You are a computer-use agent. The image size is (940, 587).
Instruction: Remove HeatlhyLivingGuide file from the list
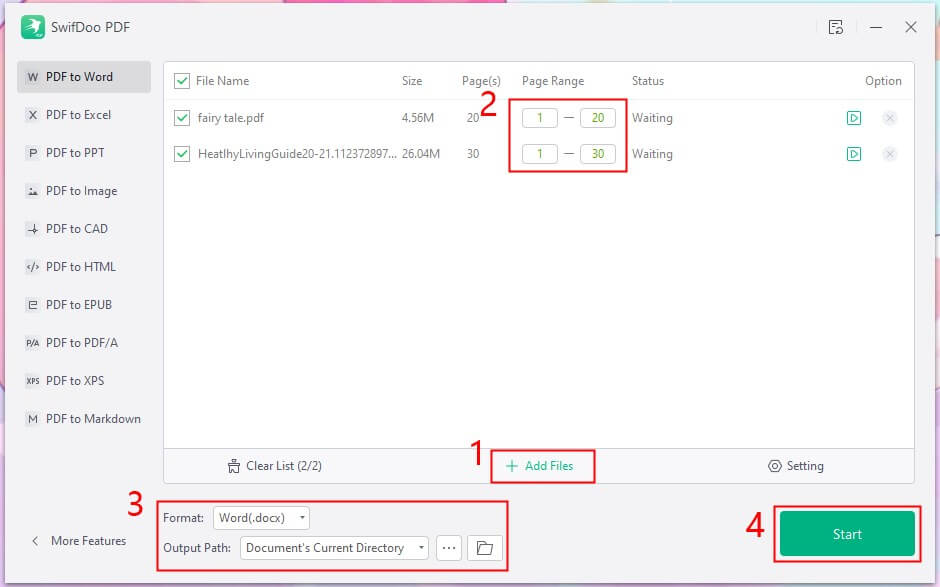(890, 154)
